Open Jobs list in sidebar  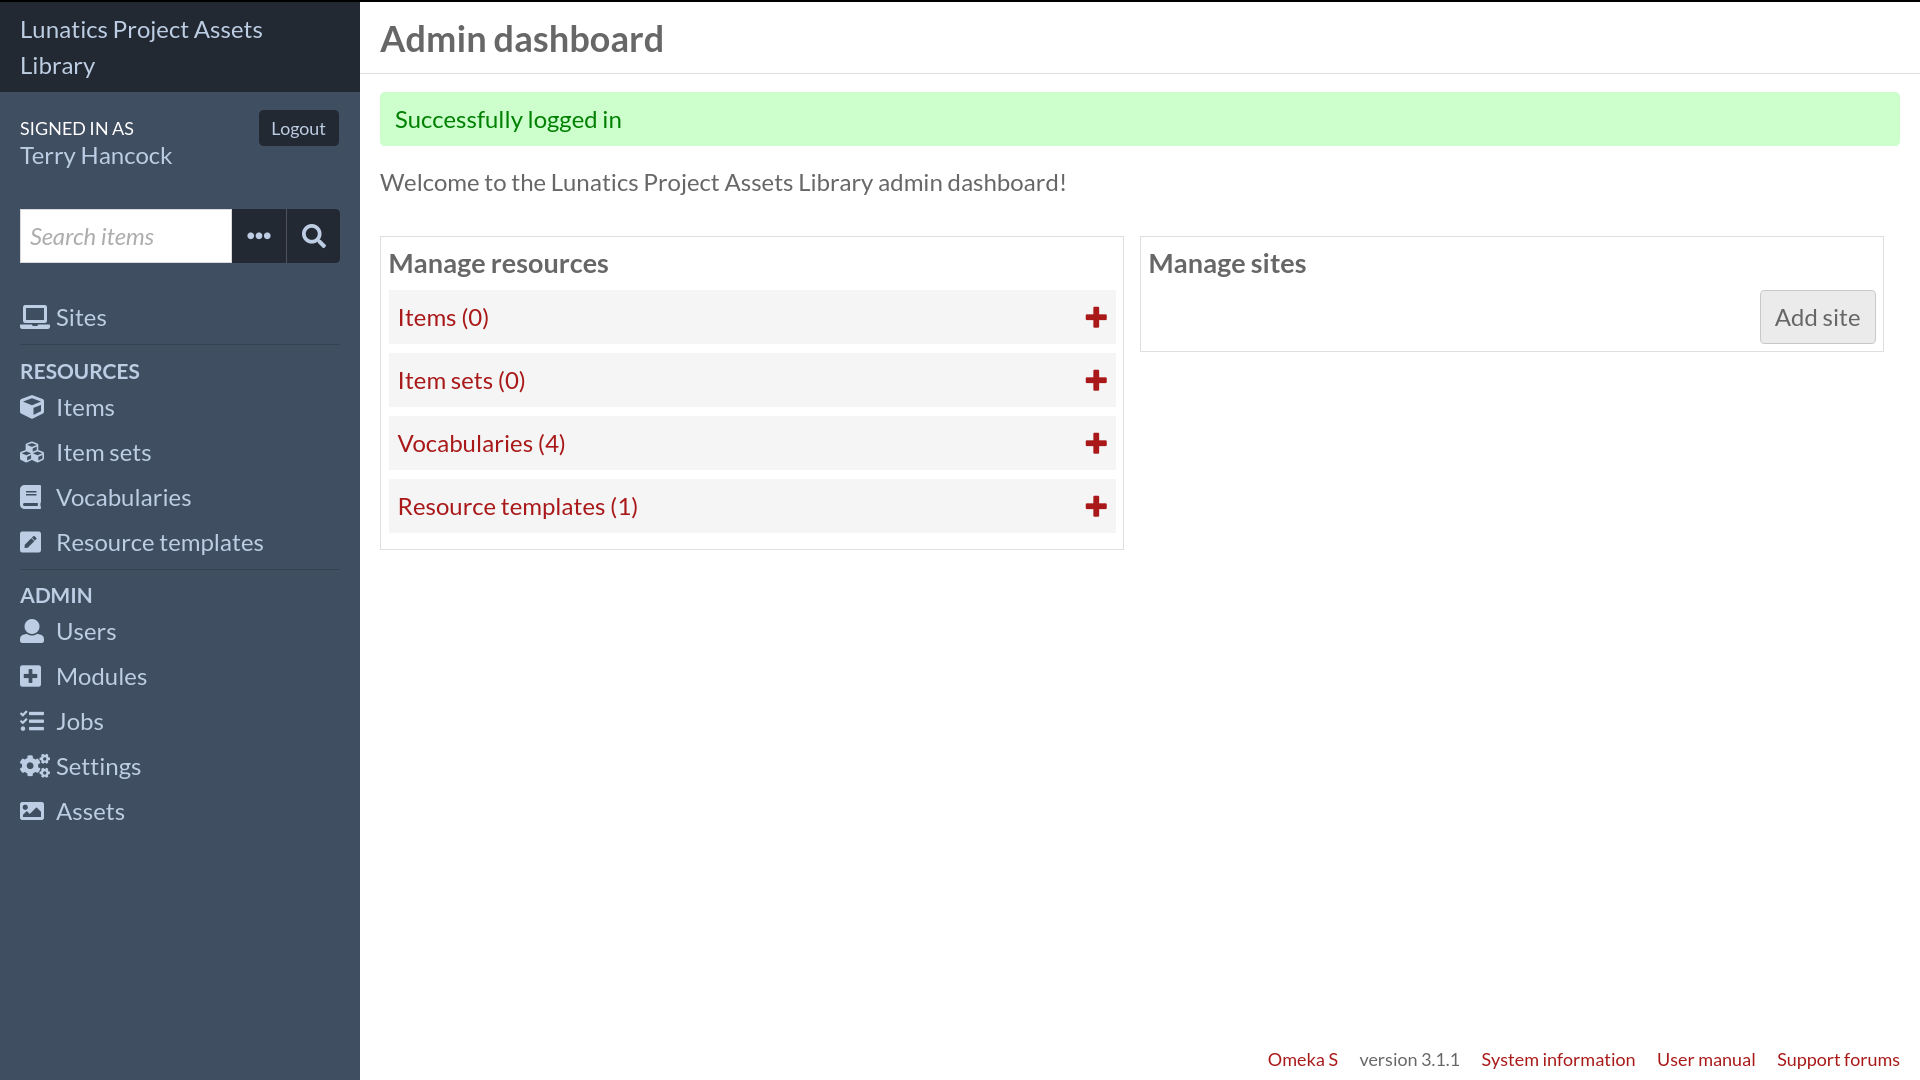tap(79, 721)
